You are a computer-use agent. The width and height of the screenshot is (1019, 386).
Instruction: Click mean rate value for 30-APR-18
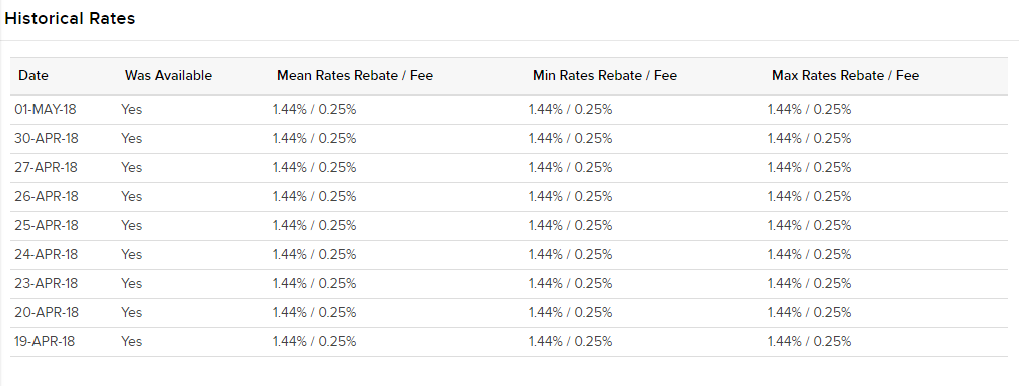315,138
